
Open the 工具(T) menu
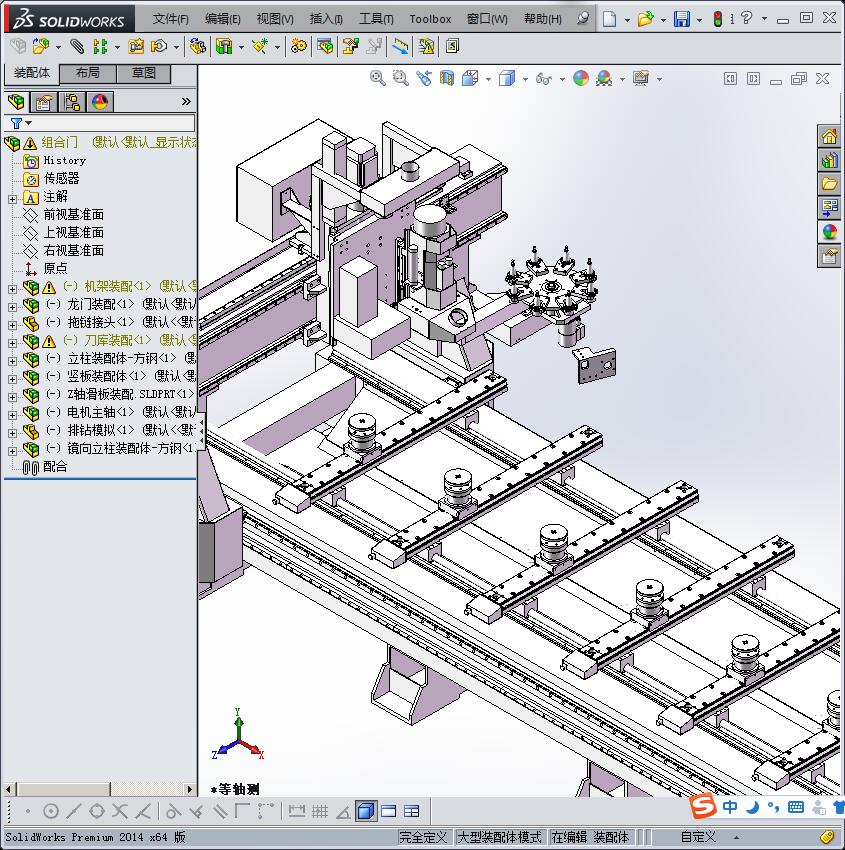(376, 19)
